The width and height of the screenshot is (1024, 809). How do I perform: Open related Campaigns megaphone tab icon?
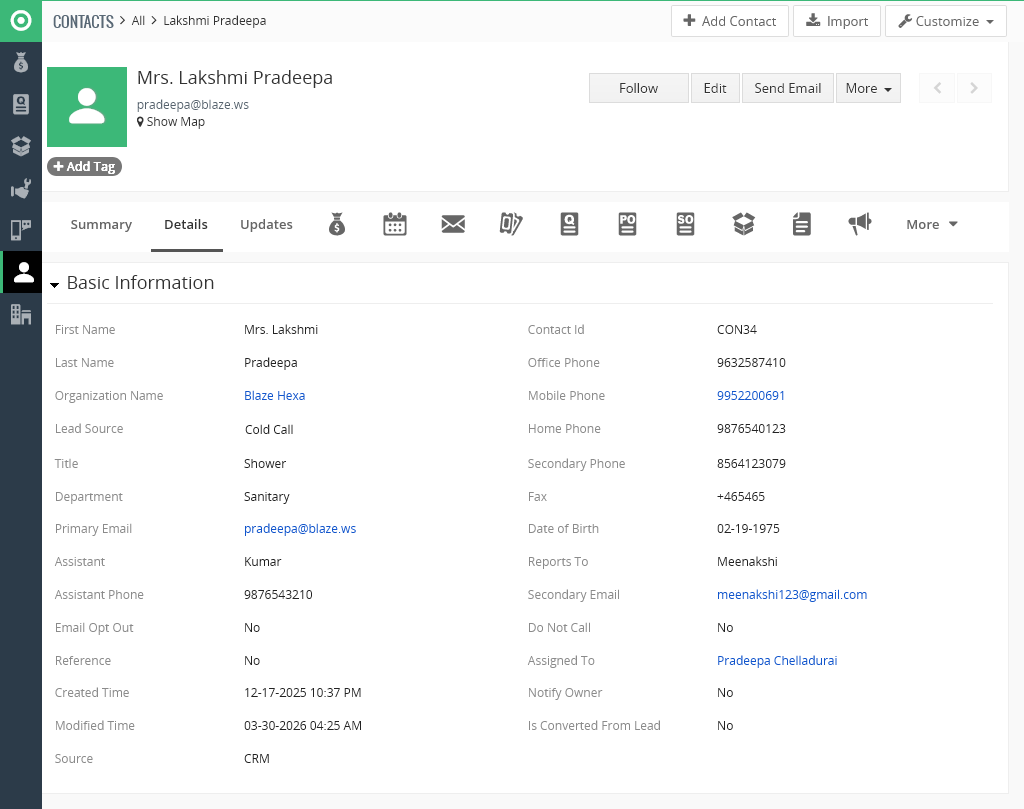(860, 224)
